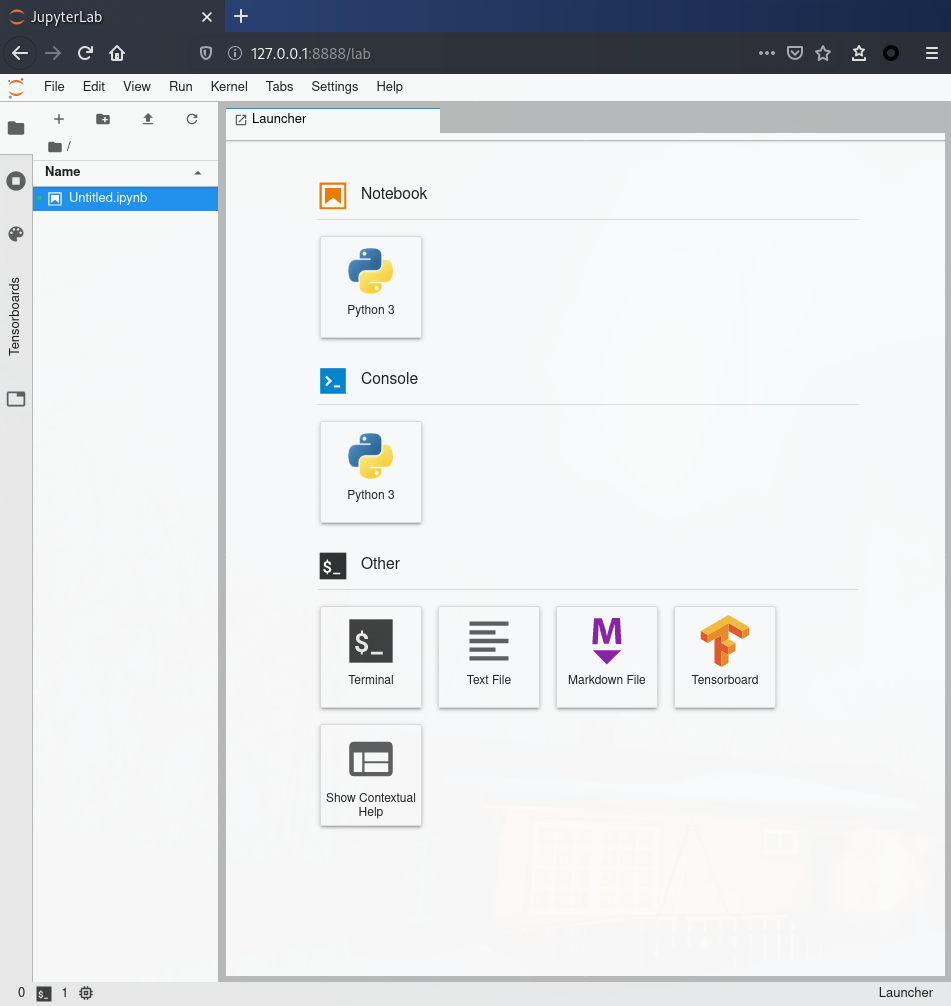The image size is (951, 1006).
Task: Open a new browser tab
Action: [x=241, y=16]
